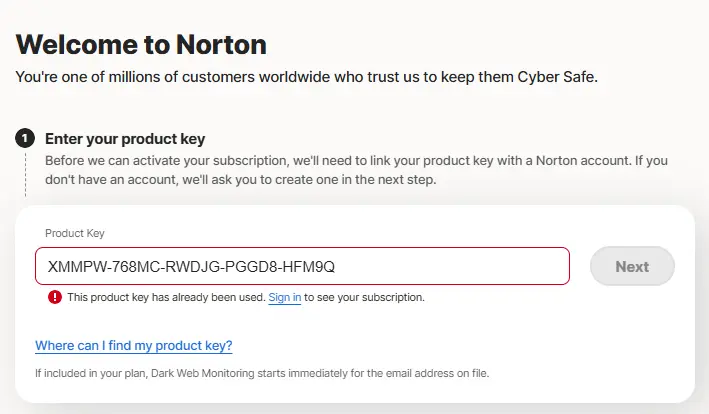Click the 'HFM9Q' segment of the product key

(x=308, y=267)
